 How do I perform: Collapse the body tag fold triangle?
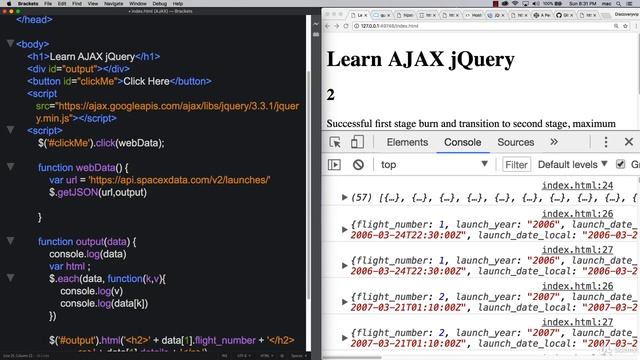[x=11, y=43]
